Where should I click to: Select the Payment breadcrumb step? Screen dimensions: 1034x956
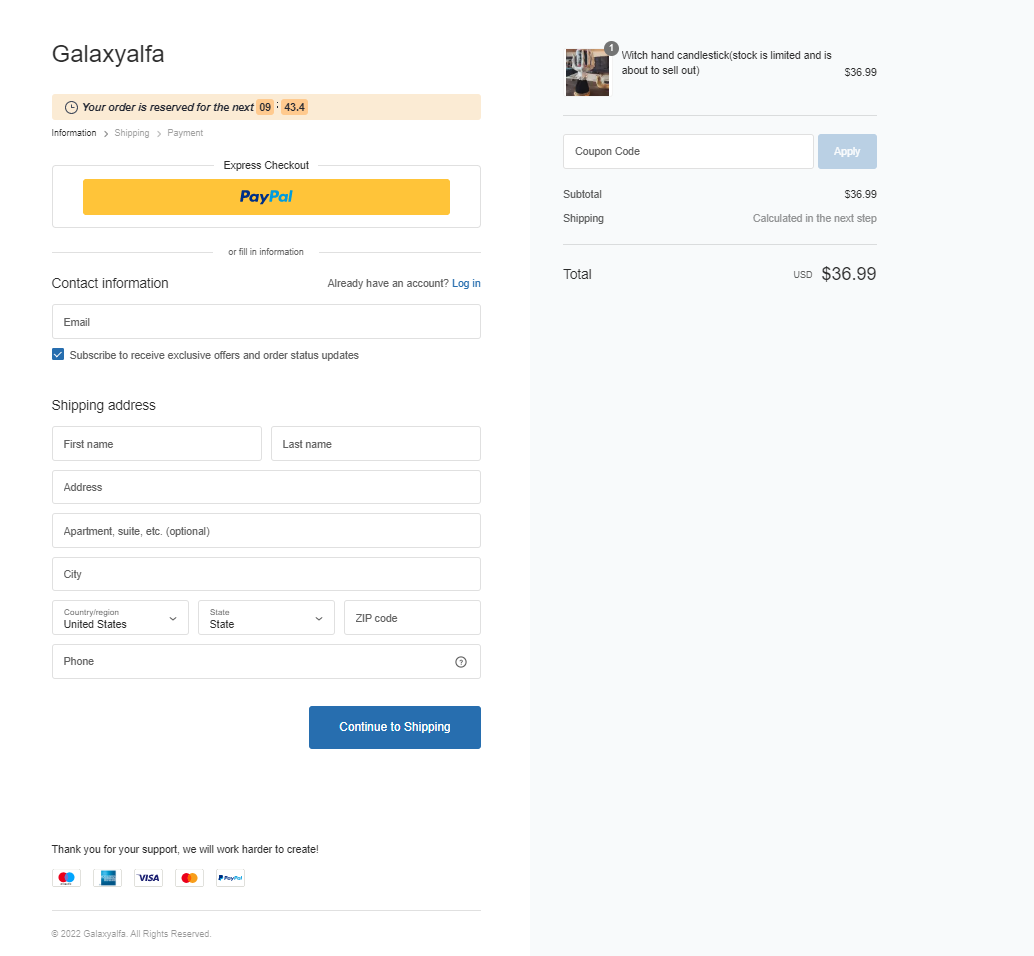coord(185,133)
